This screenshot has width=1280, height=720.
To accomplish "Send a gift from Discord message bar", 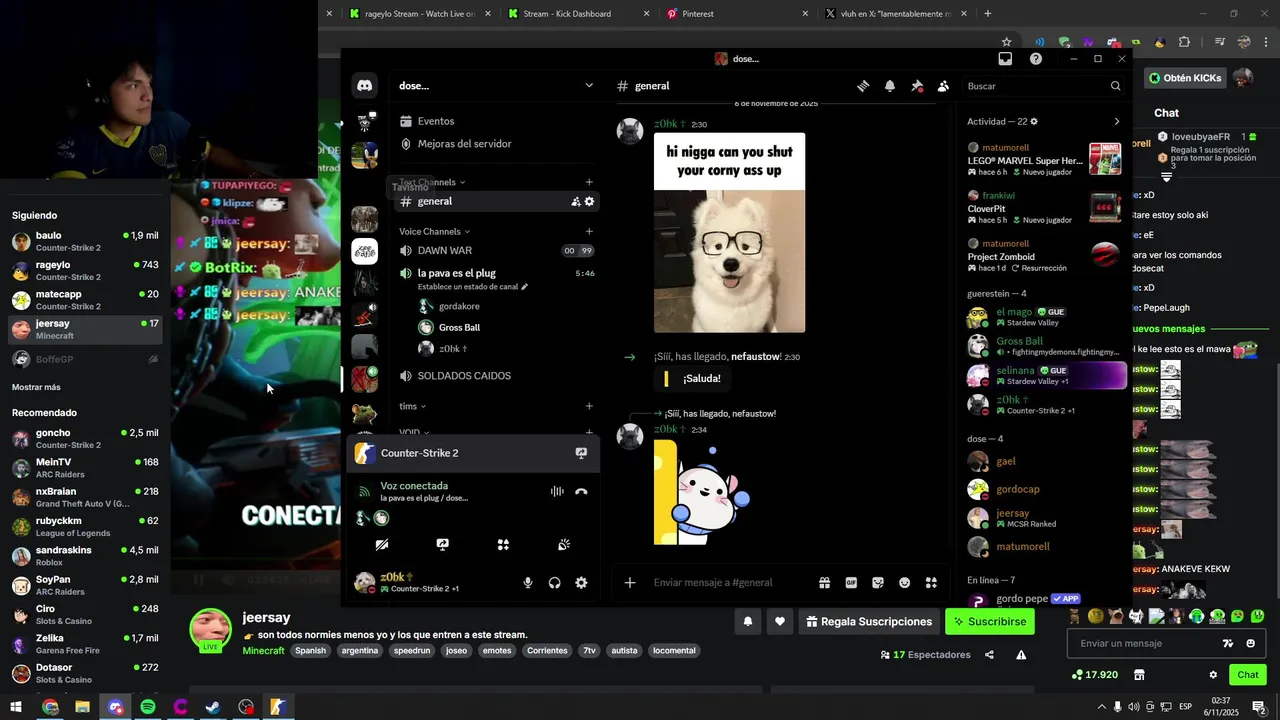I will 824,583.
